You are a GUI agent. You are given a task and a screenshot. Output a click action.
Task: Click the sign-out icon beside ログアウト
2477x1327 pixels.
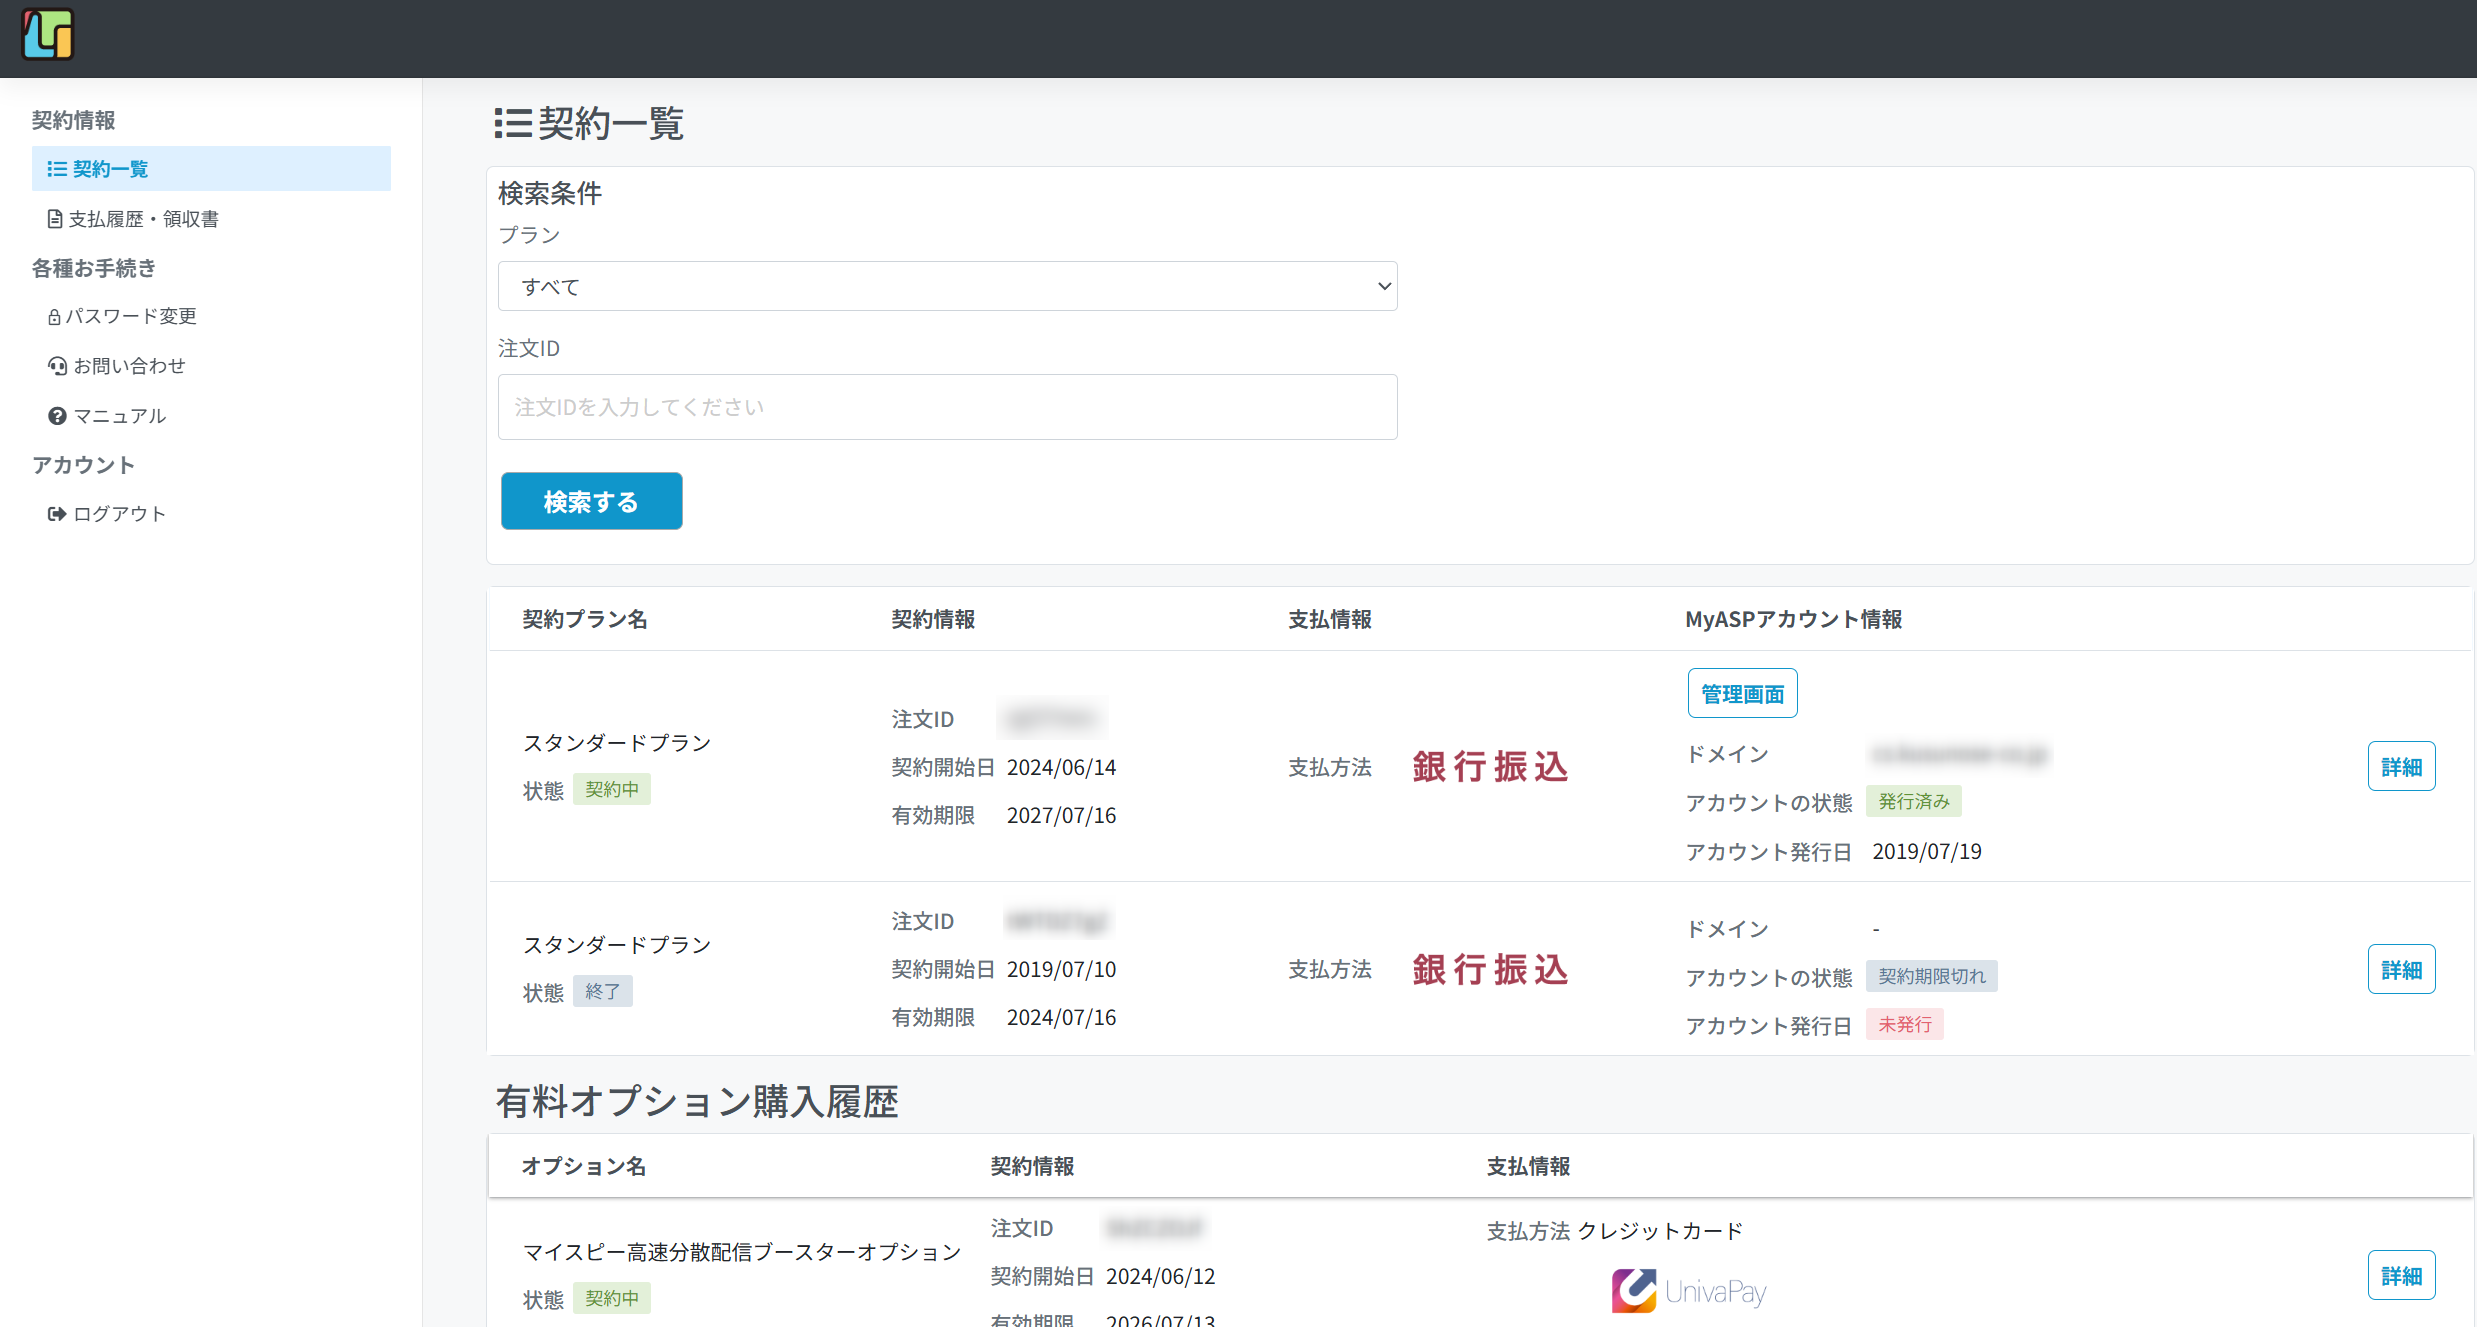[57, 514]
